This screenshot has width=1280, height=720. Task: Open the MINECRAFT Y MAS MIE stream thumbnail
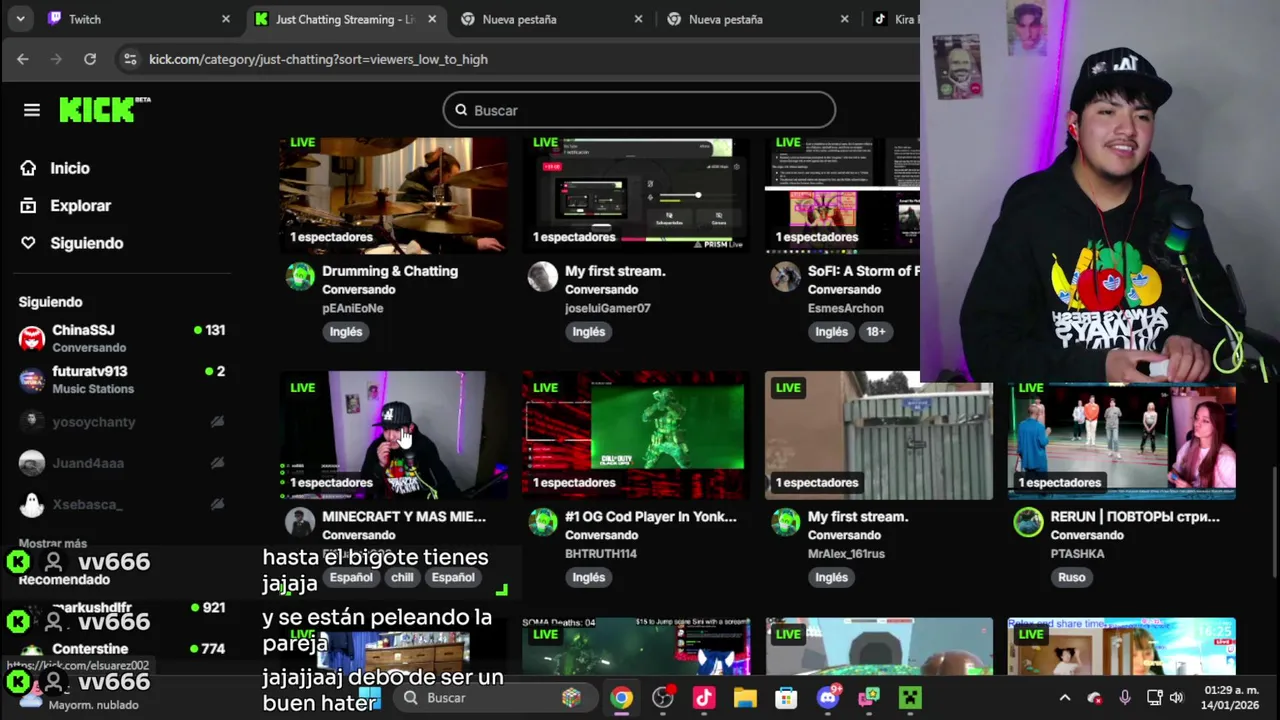[x=393, y=435]
